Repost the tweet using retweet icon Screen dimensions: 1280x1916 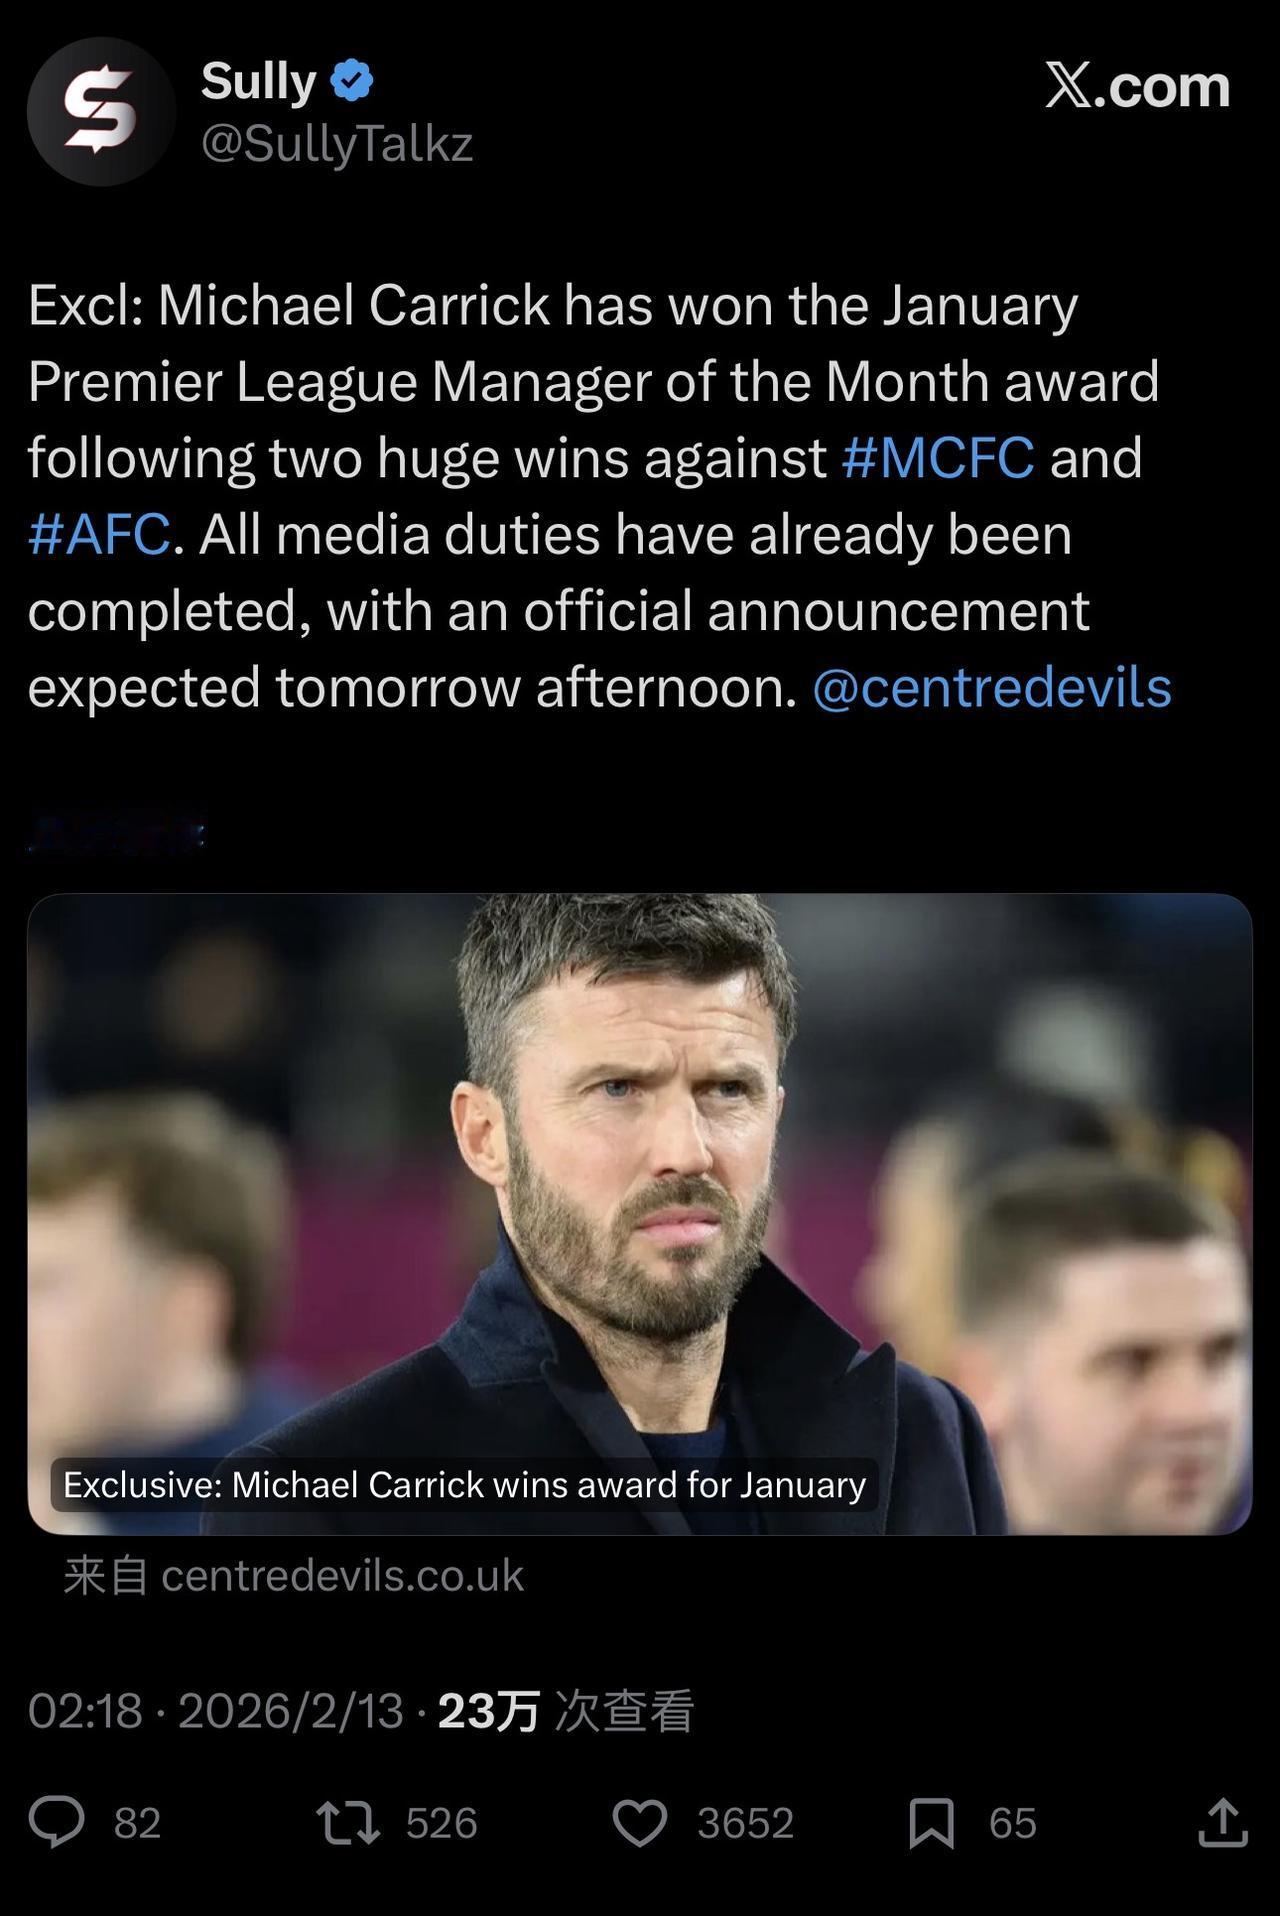347,1822
